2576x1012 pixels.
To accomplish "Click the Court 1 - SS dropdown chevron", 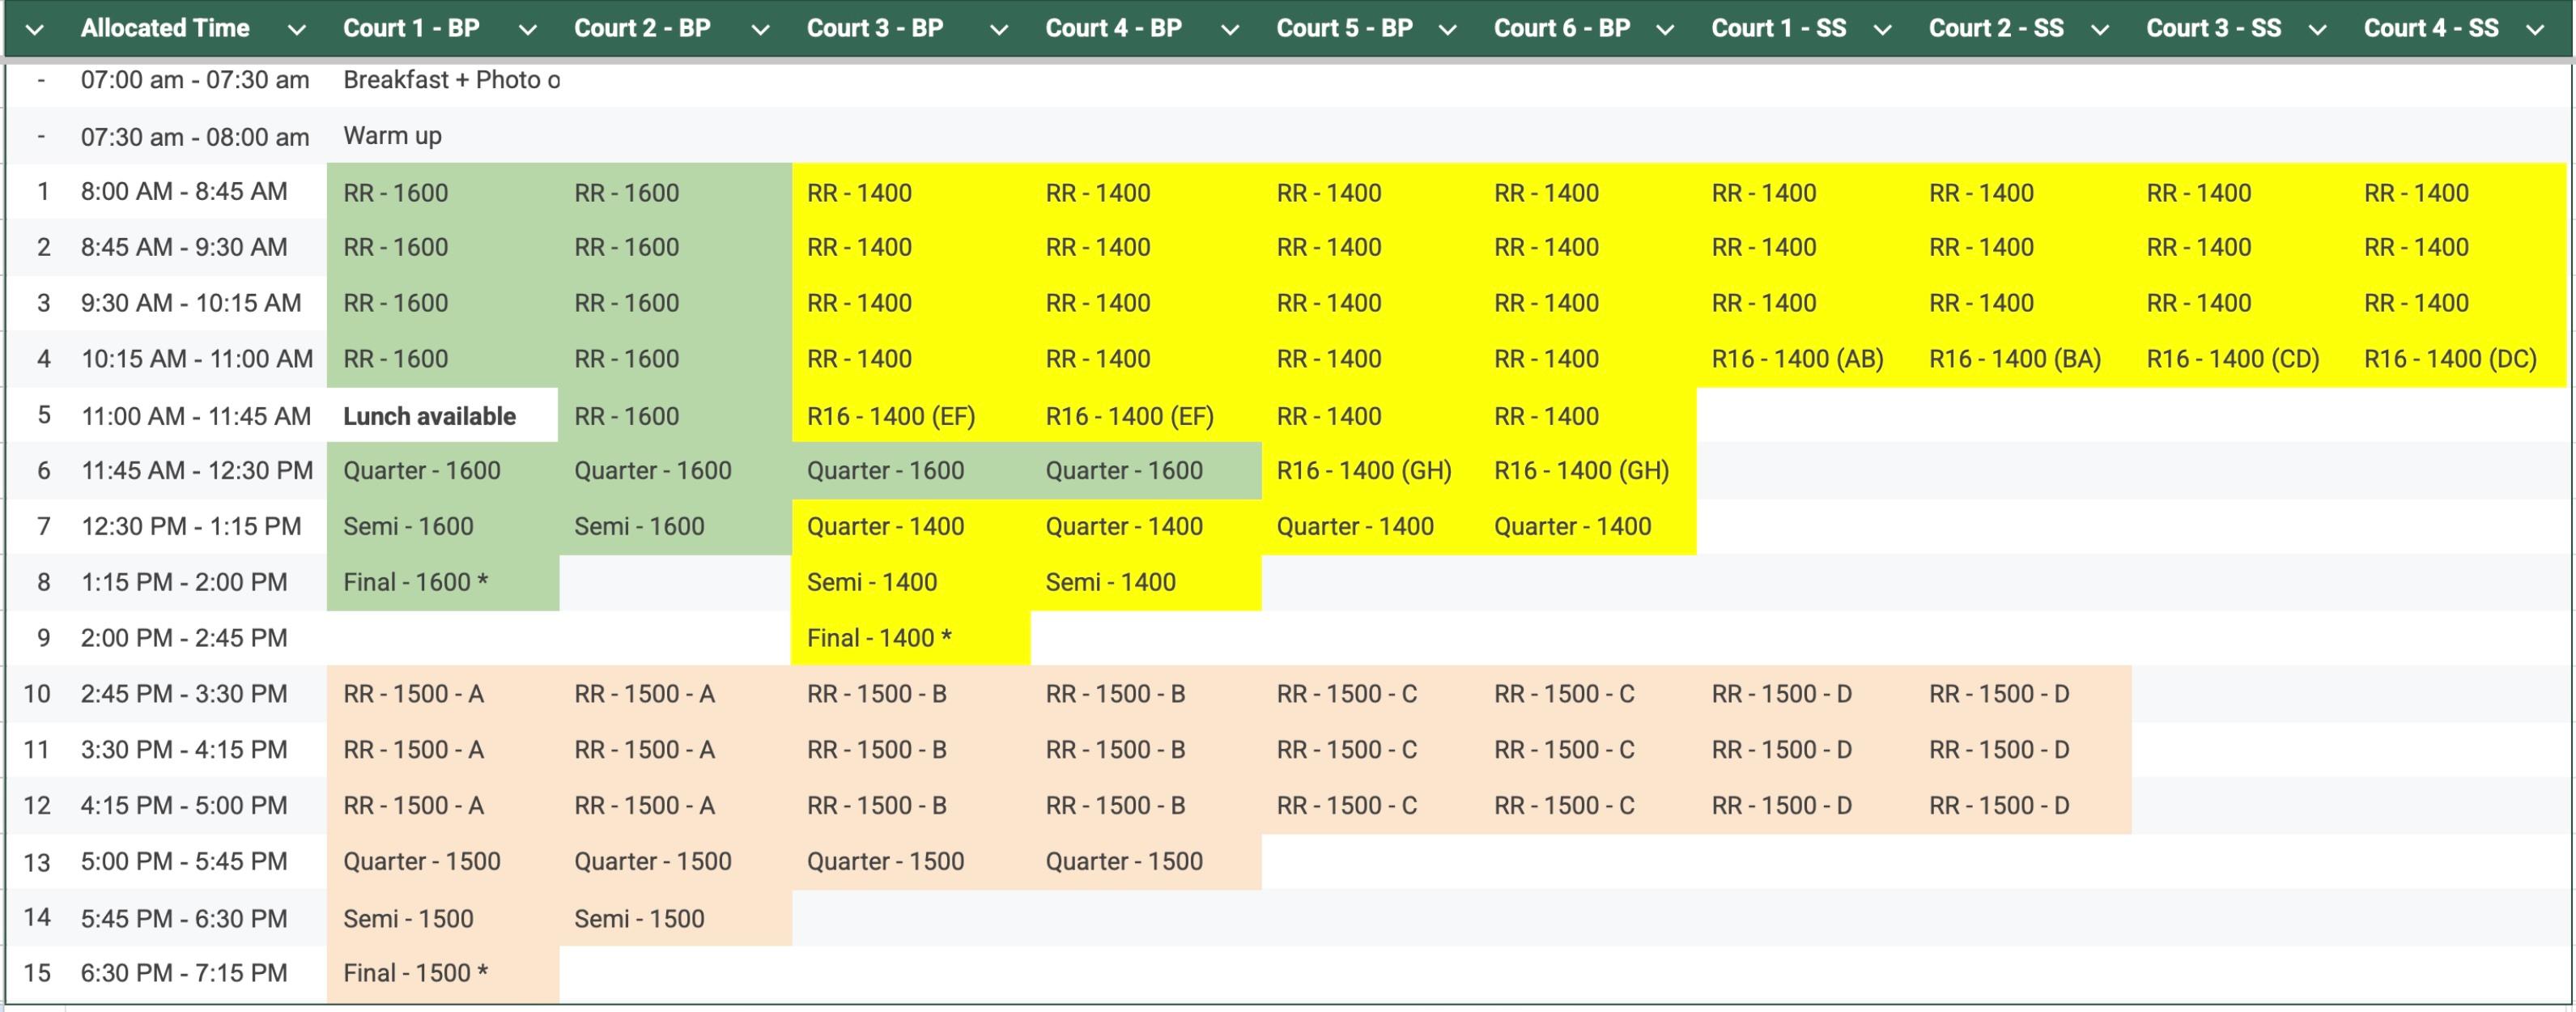I will 1882,30.
